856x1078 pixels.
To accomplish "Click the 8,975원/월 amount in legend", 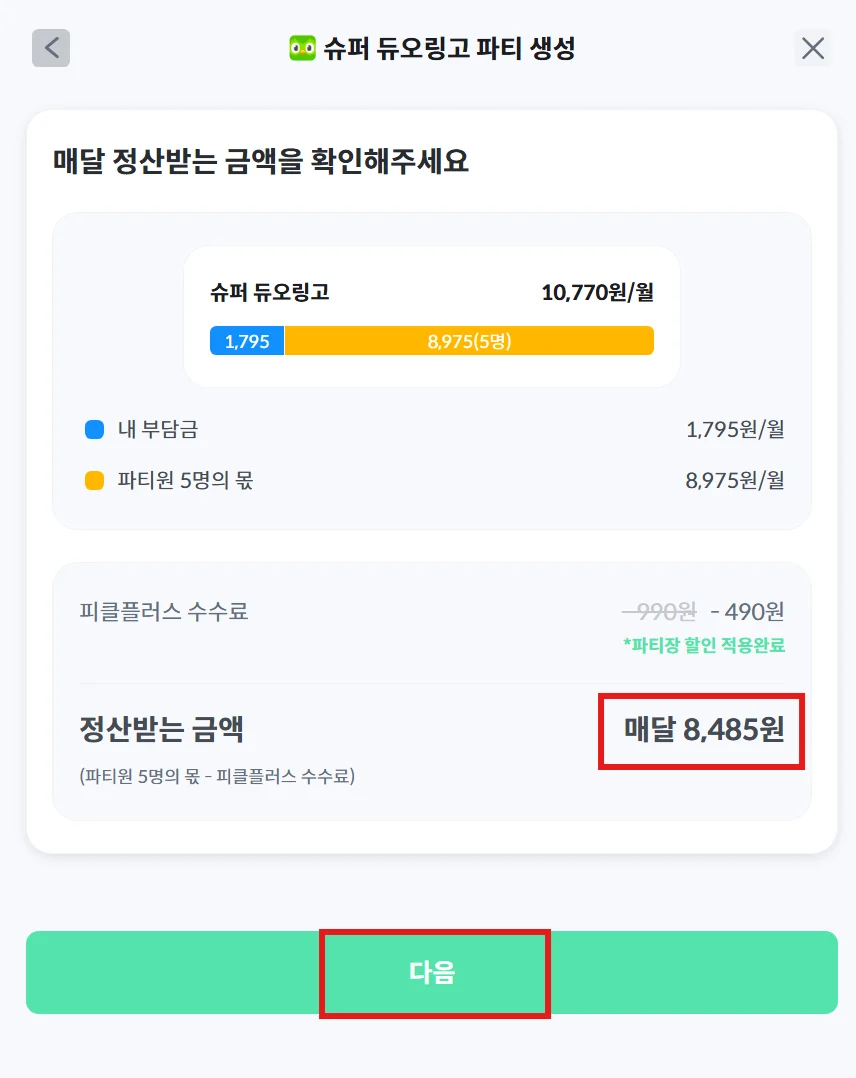I will click(x=735, y=481).
